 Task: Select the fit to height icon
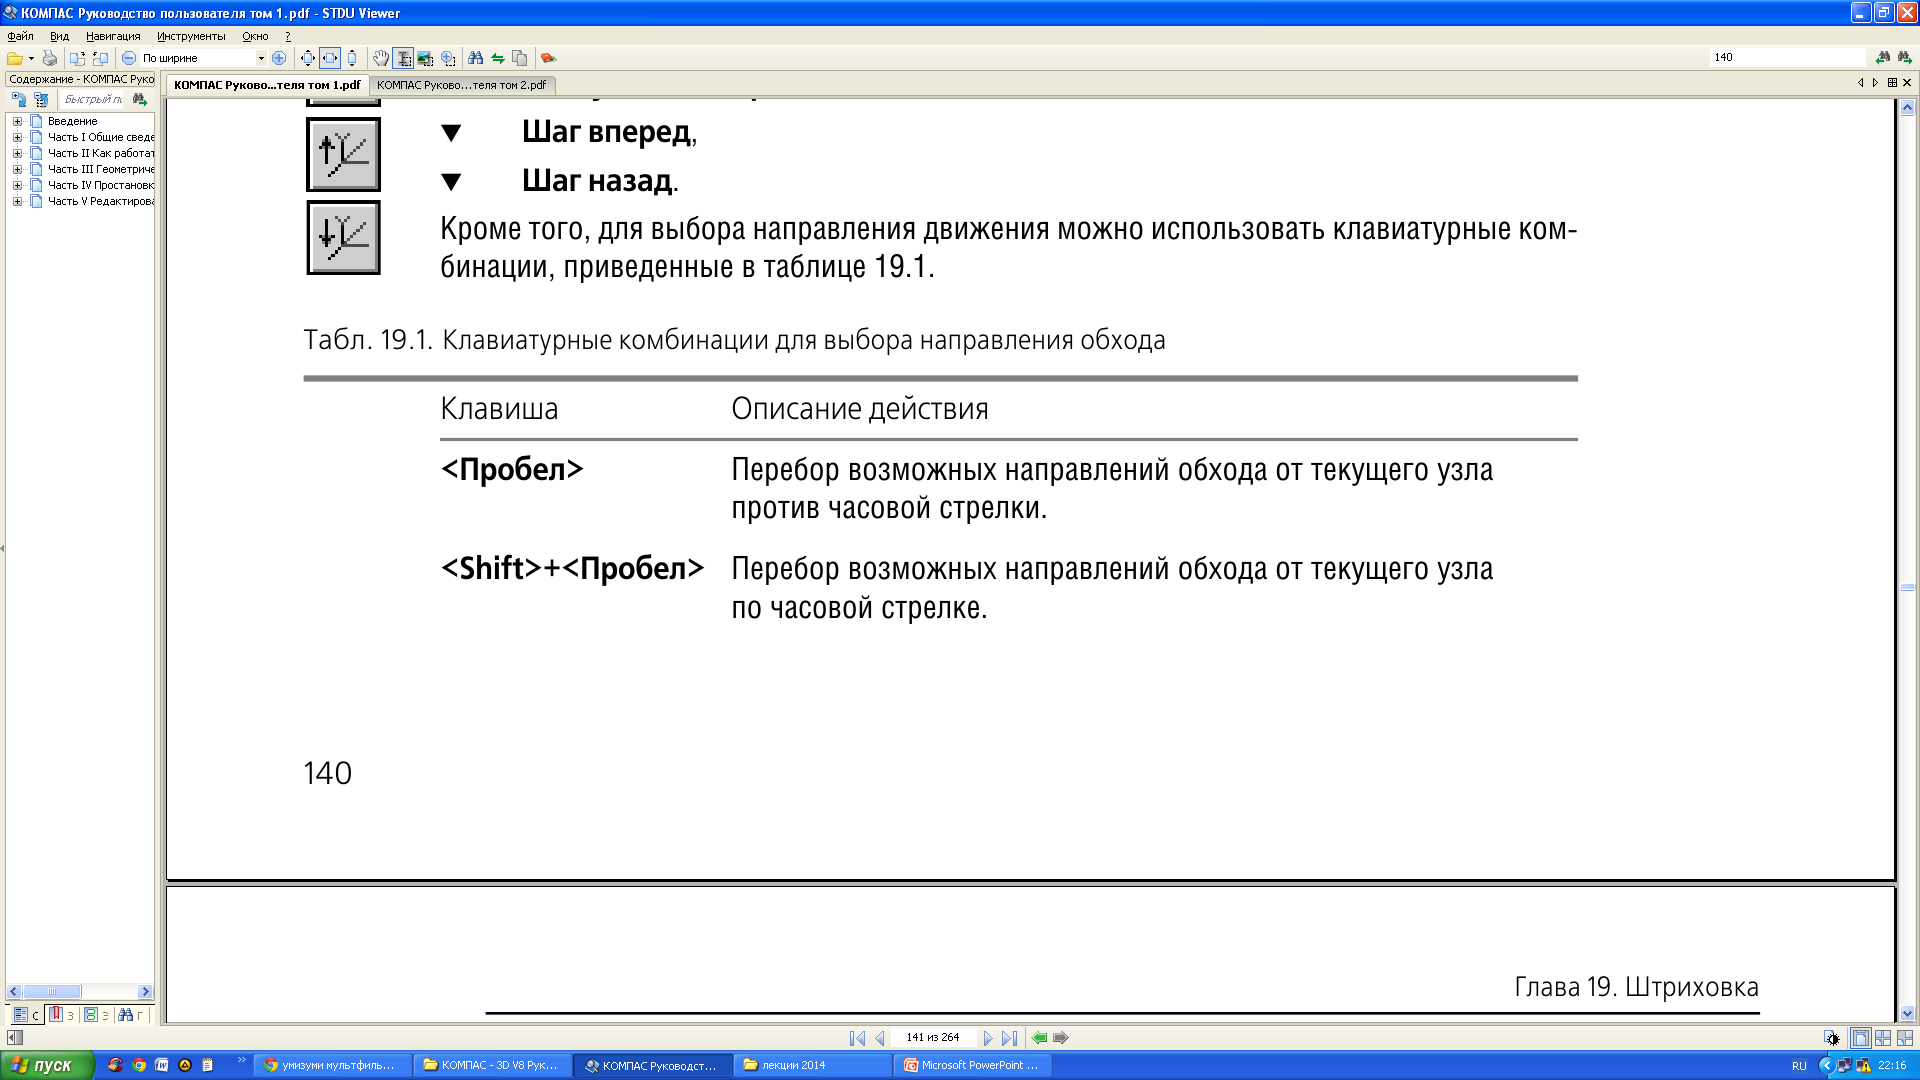352,58
